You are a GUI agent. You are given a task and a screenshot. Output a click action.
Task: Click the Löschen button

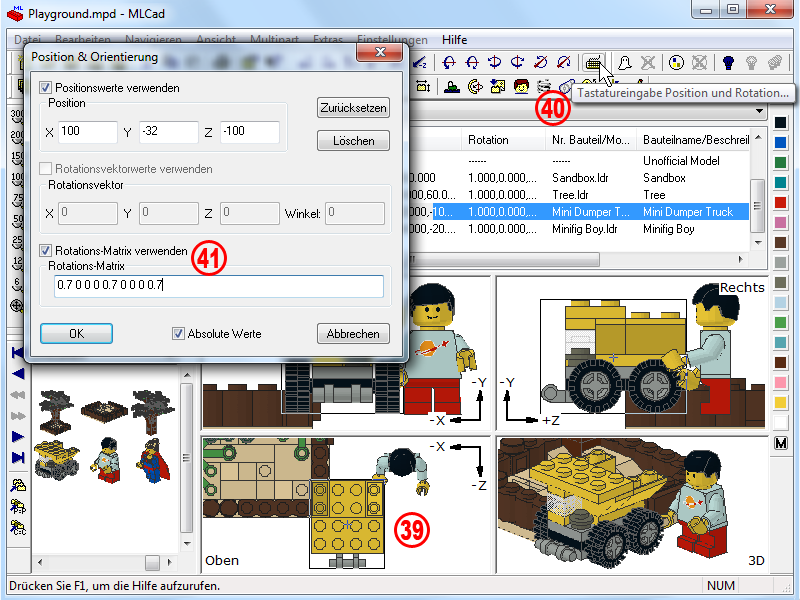point(353,141)
